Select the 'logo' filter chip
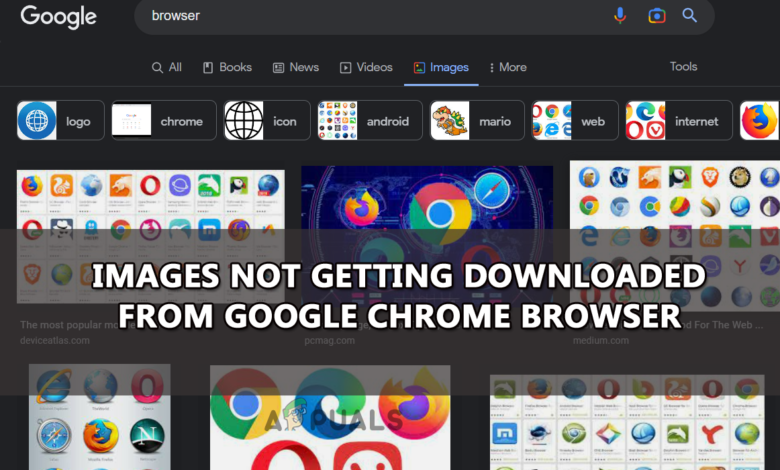The width and height of the screenshot is (780, 470). 61,121
